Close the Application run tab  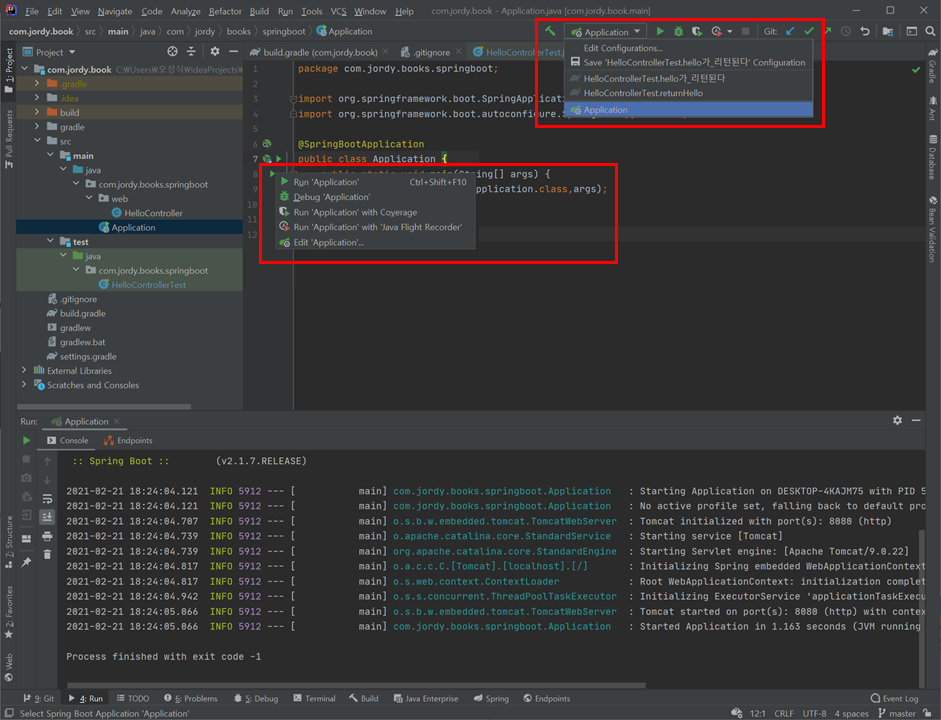pos(117,421)
